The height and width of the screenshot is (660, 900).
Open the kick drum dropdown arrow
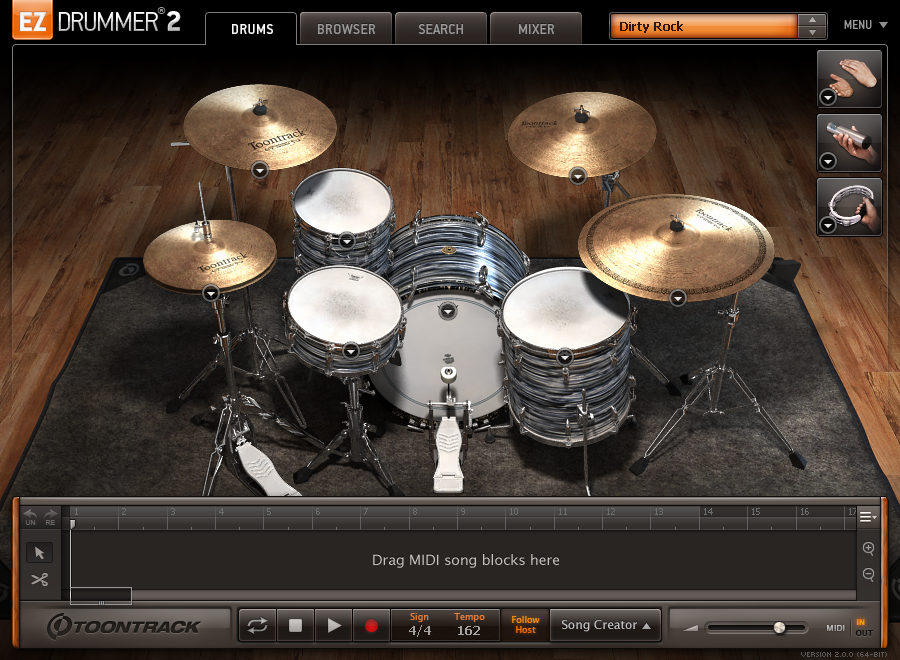tap(448, 311)
